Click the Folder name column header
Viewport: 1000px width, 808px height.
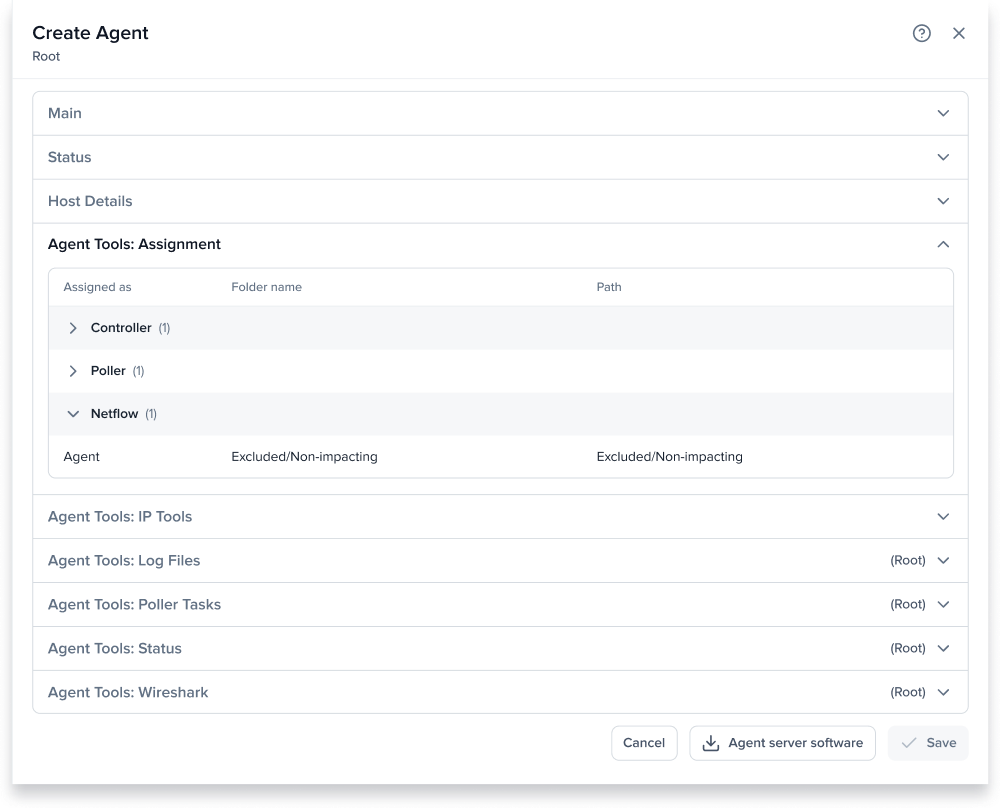point(267,287)
